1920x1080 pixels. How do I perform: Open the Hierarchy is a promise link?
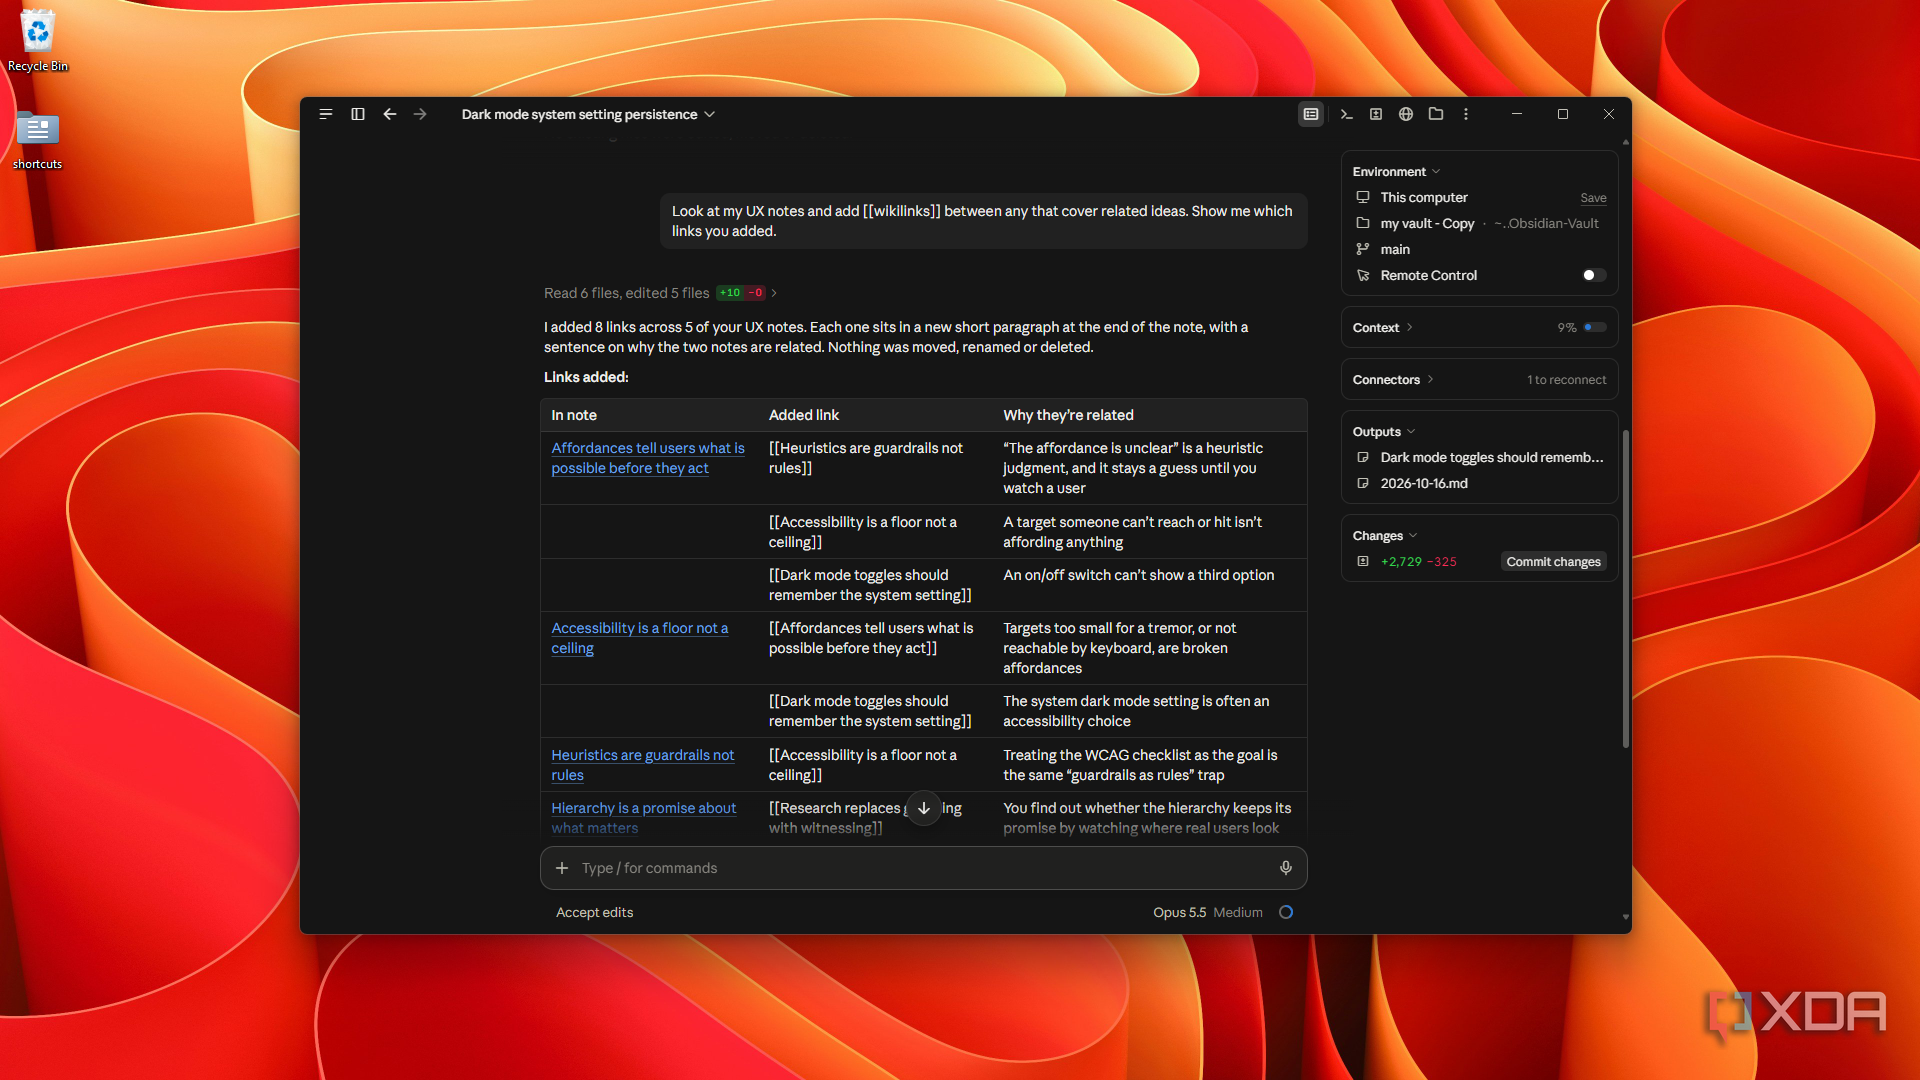click(644, 818)
